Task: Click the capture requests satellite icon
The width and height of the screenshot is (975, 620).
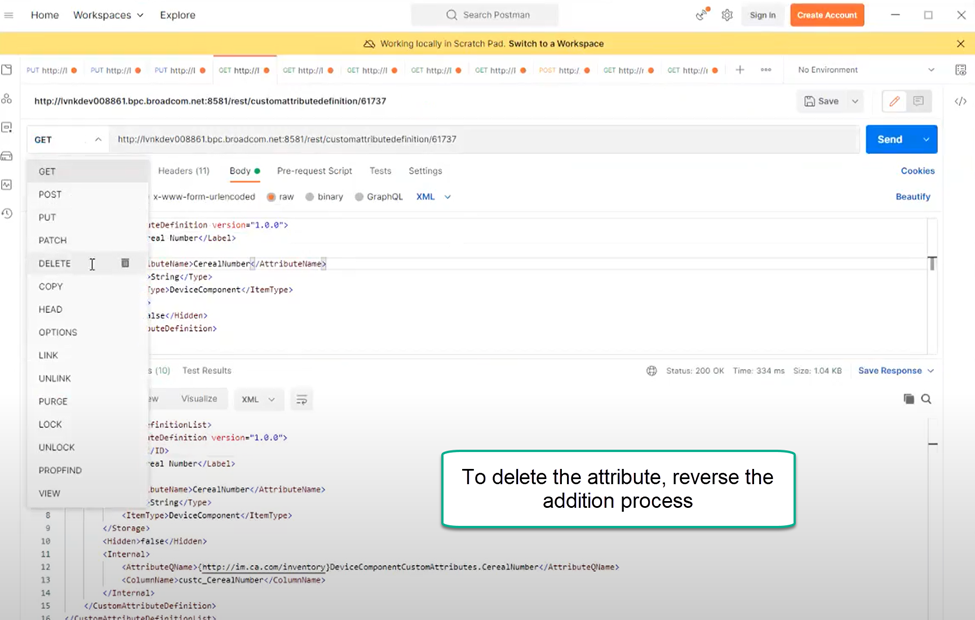Action: [x=702, y=14]
